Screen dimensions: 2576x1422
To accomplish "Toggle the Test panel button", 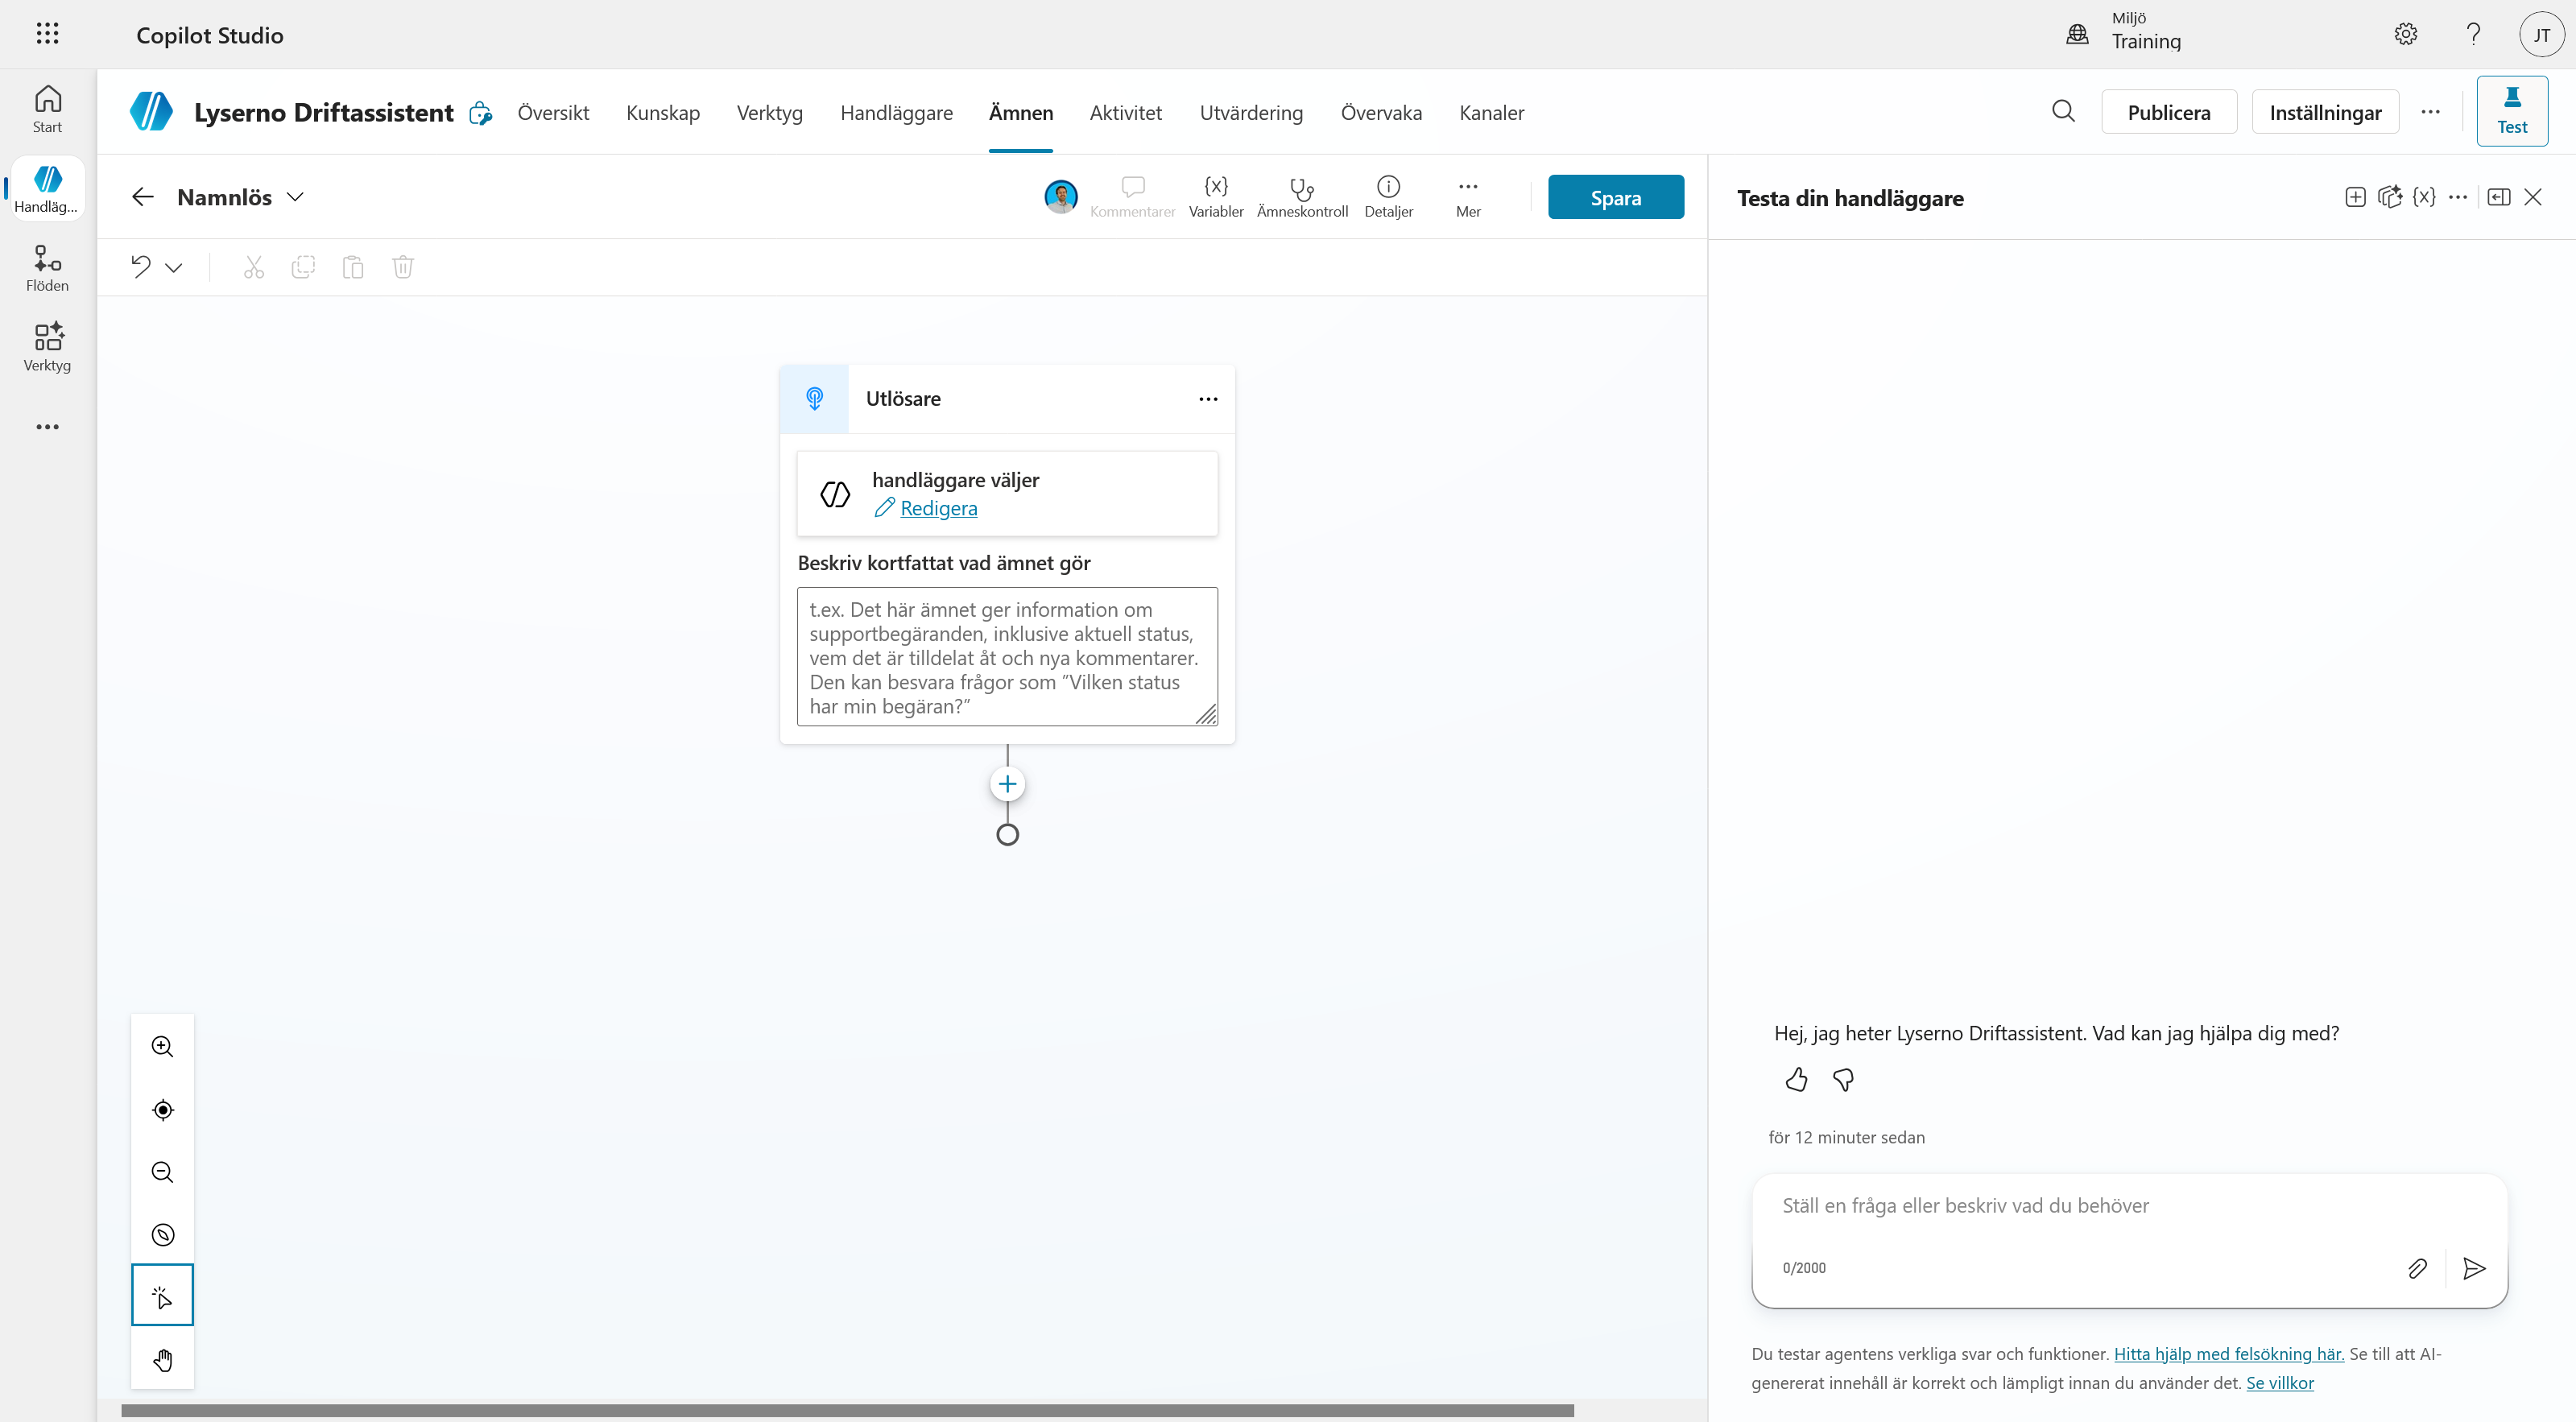I will pyautogui.click(x=2511, y=111).
